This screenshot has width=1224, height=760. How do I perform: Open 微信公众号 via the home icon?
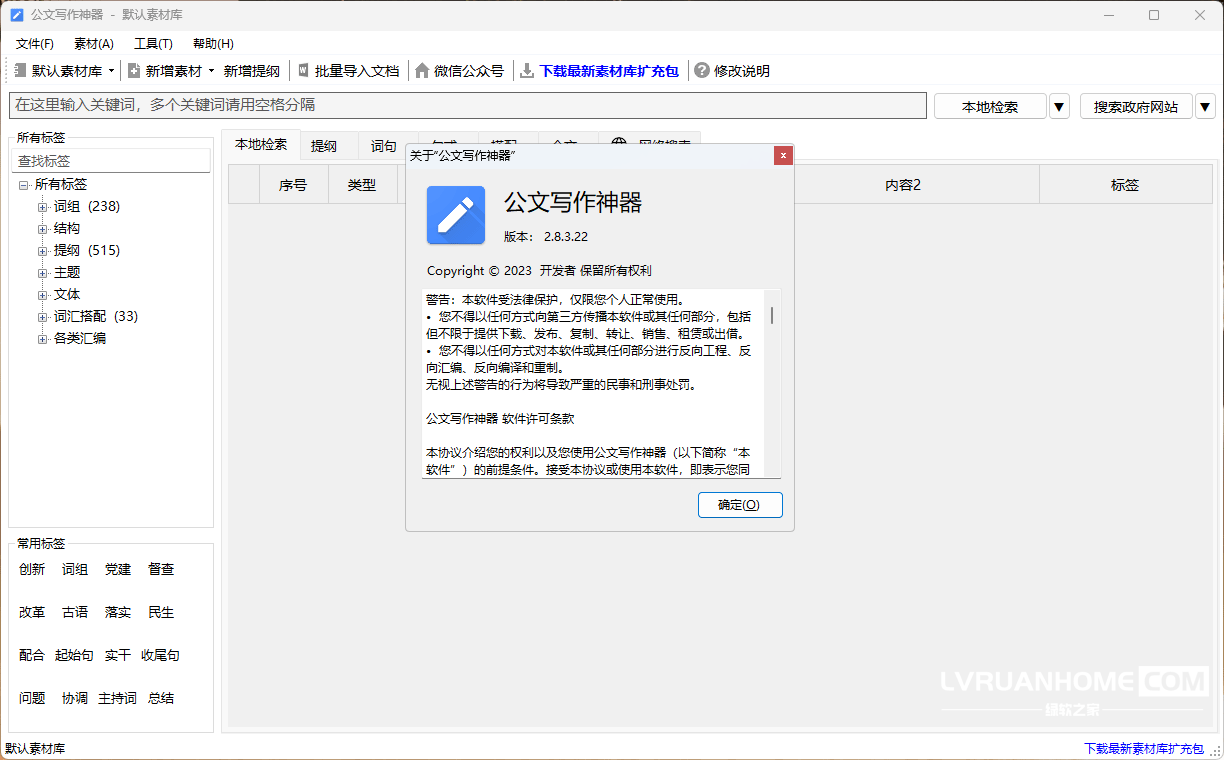(422, 71)
